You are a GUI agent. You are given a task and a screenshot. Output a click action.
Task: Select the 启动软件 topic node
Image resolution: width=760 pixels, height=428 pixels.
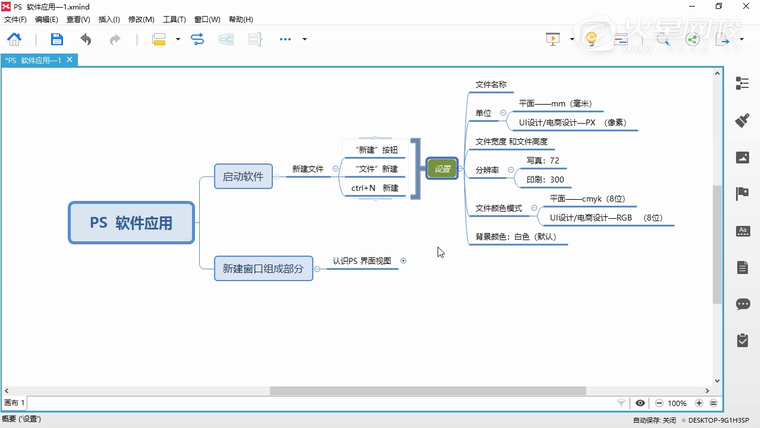pos(243,177)
